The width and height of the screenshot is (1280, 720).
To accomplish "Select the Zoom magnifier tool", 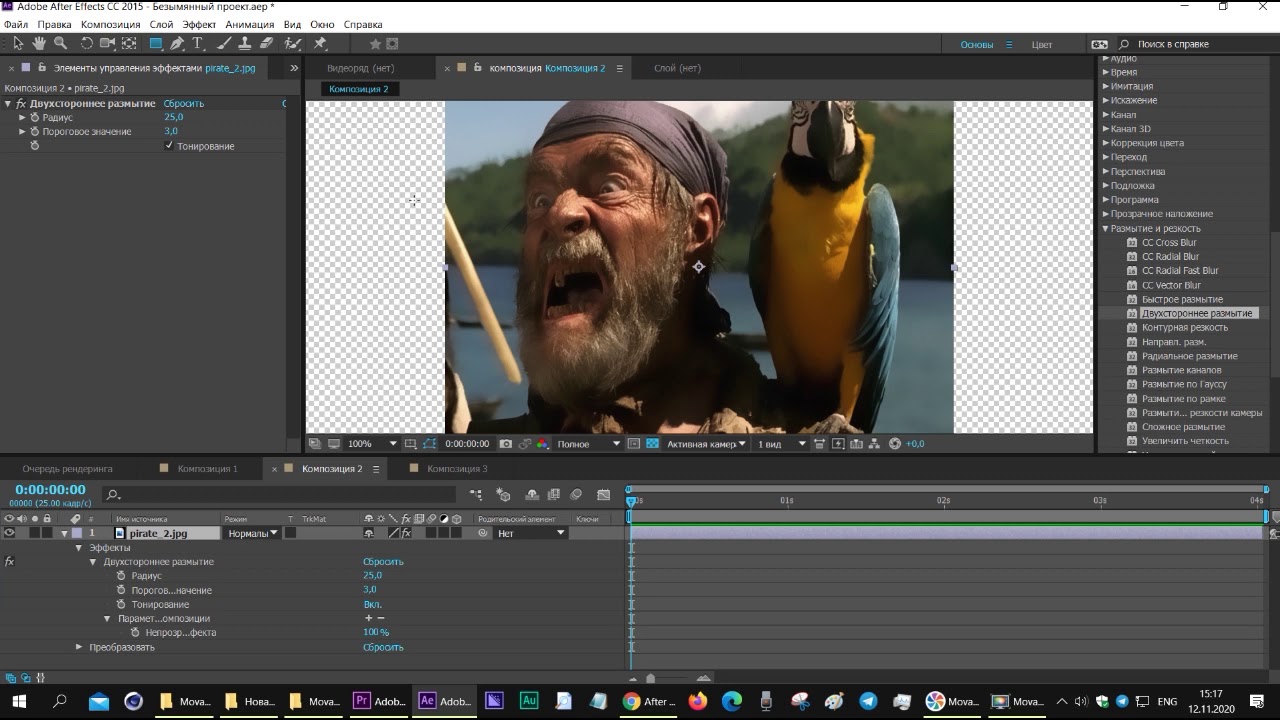I will tap(60, 43).
